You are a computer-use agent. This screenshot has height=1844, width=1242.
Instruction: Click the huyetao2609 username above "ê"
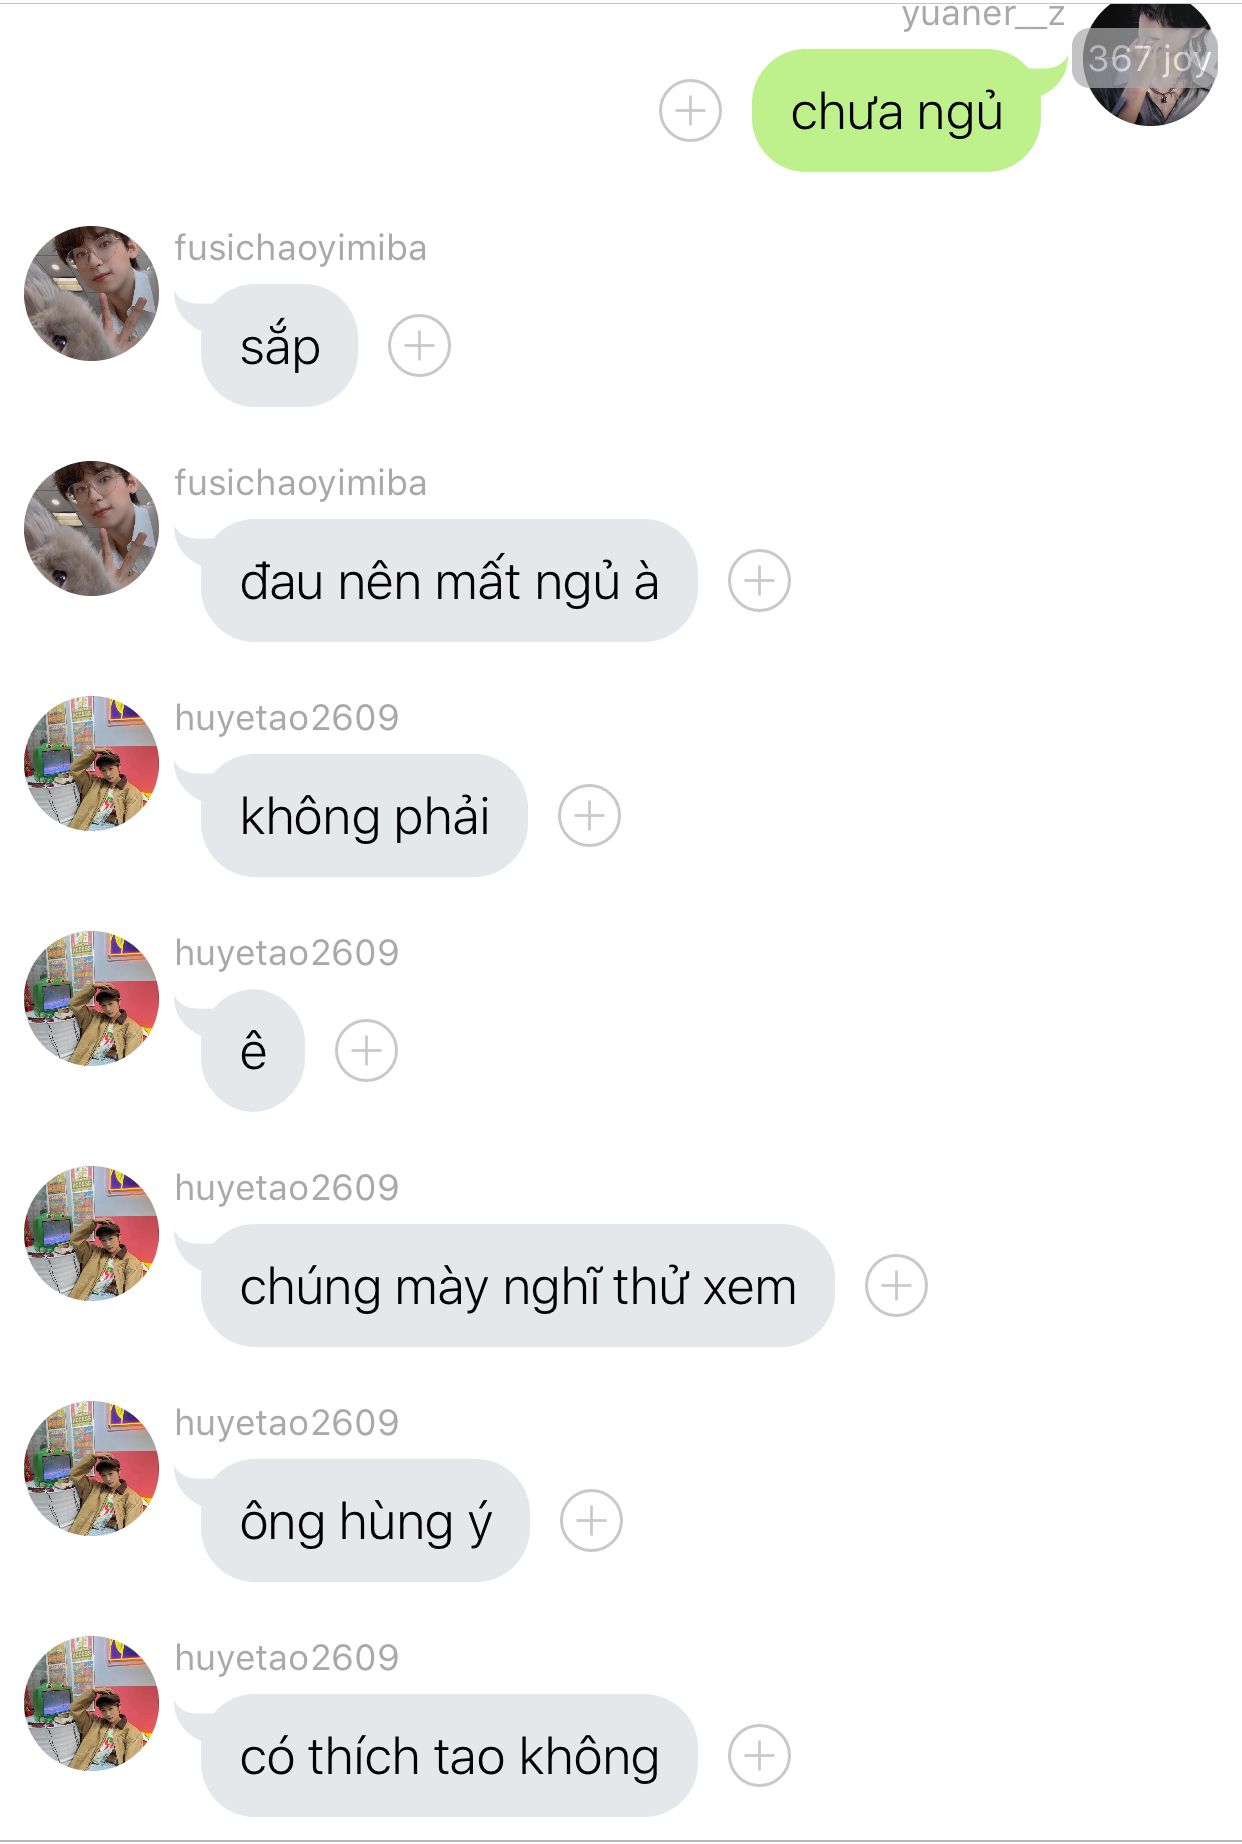[x=287, y=953]
